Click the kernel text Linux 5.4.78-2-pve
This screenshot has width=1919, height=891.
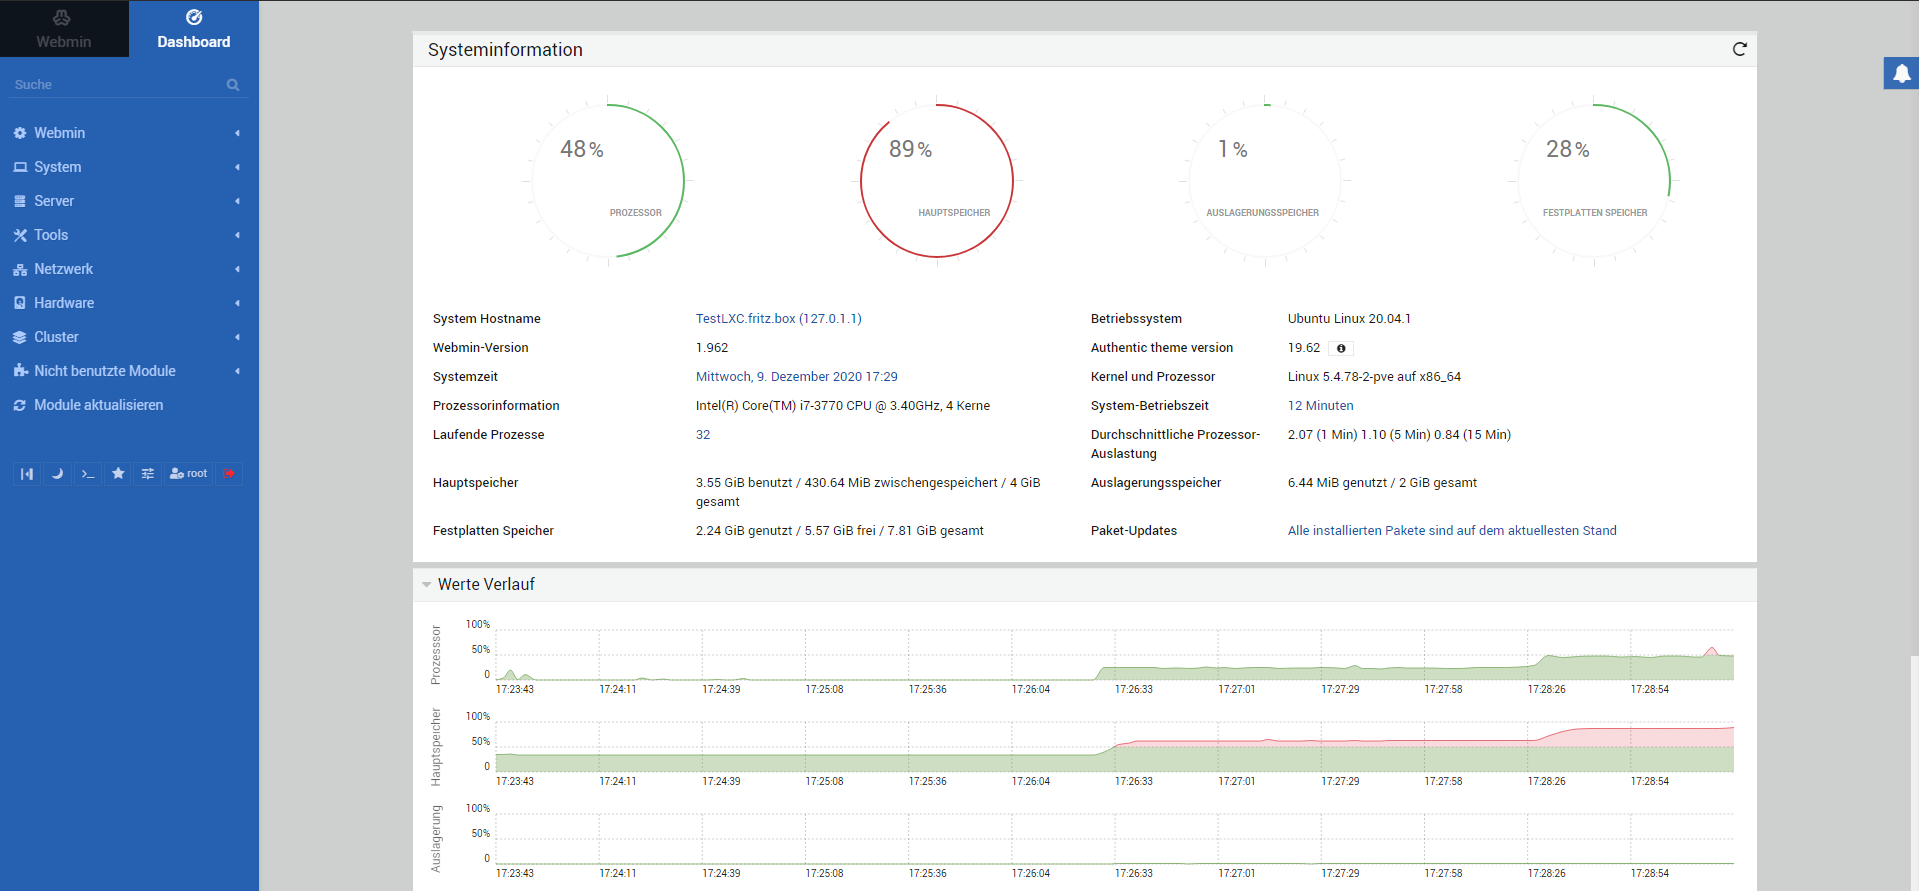1374,377
